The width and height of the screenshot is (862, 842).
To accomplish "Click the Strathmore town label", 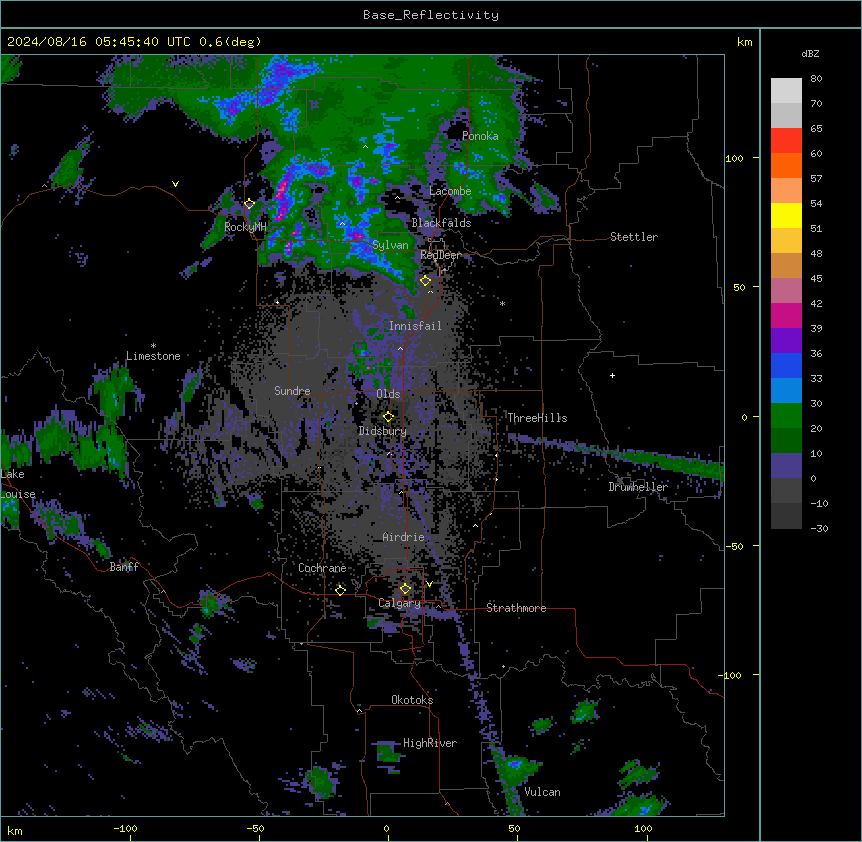I will (516, 608).
